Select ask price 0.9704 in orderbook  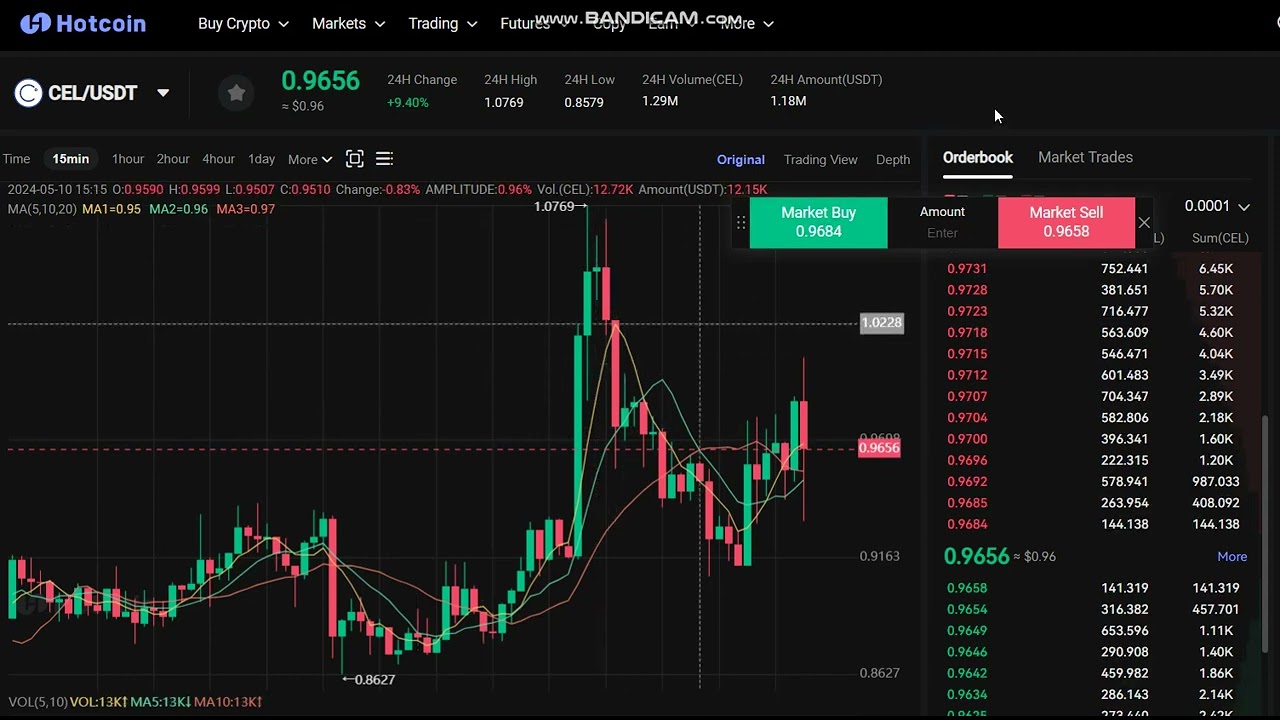[x=967, y=418]
